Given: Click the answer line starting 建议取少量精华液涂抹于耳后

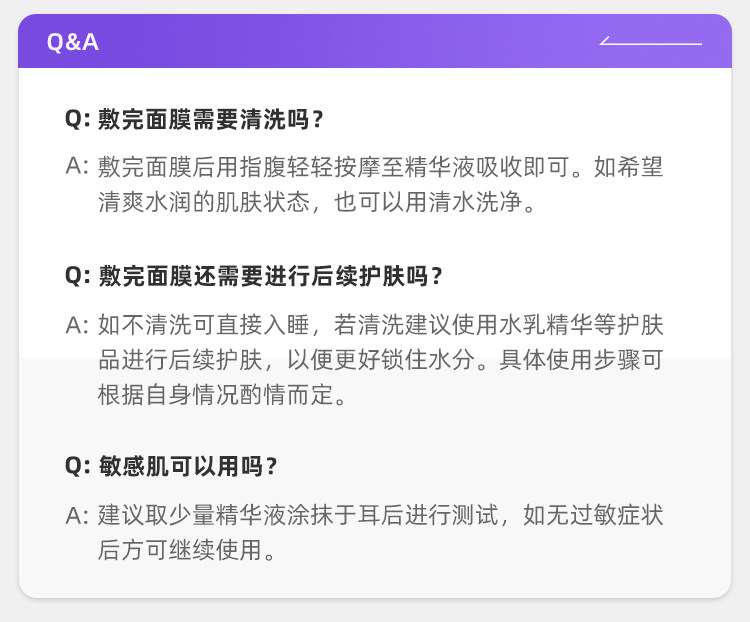Looking at the screenshot, I should (380, 515).
